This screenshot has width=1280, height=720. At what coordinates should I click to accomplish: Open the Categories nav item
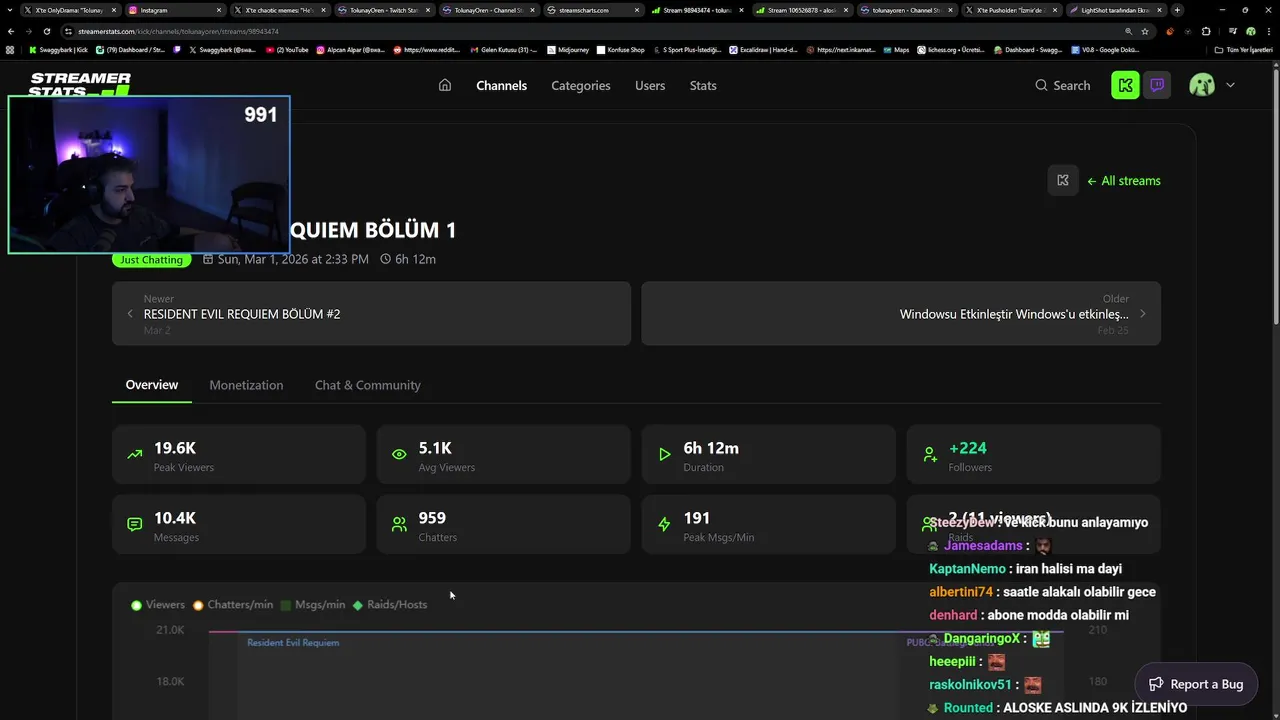coord(580,85)
